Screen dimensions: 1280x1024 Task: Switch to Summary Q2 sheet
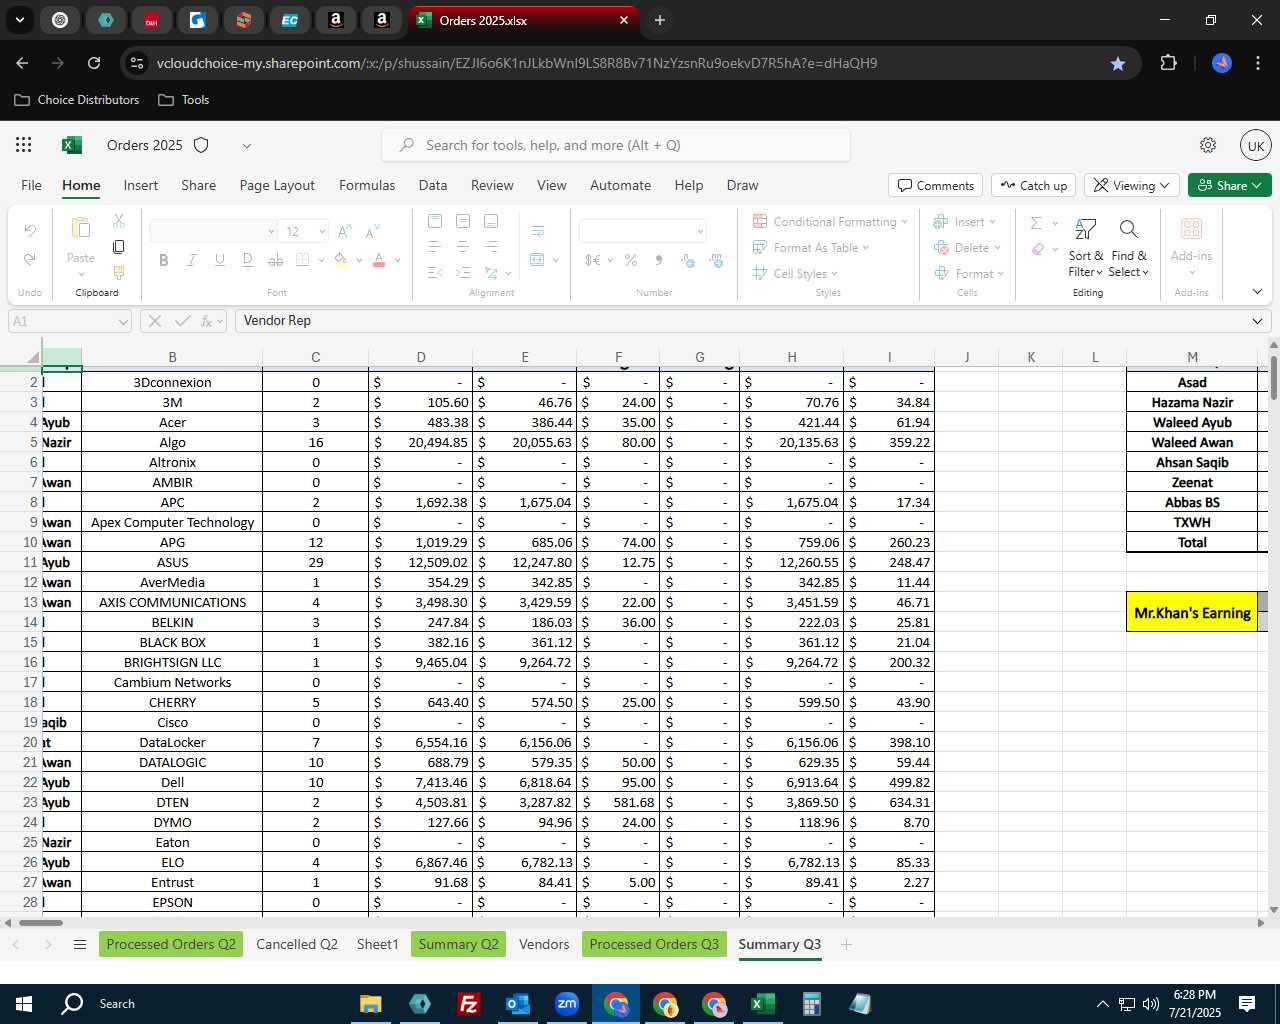point(458,944)
